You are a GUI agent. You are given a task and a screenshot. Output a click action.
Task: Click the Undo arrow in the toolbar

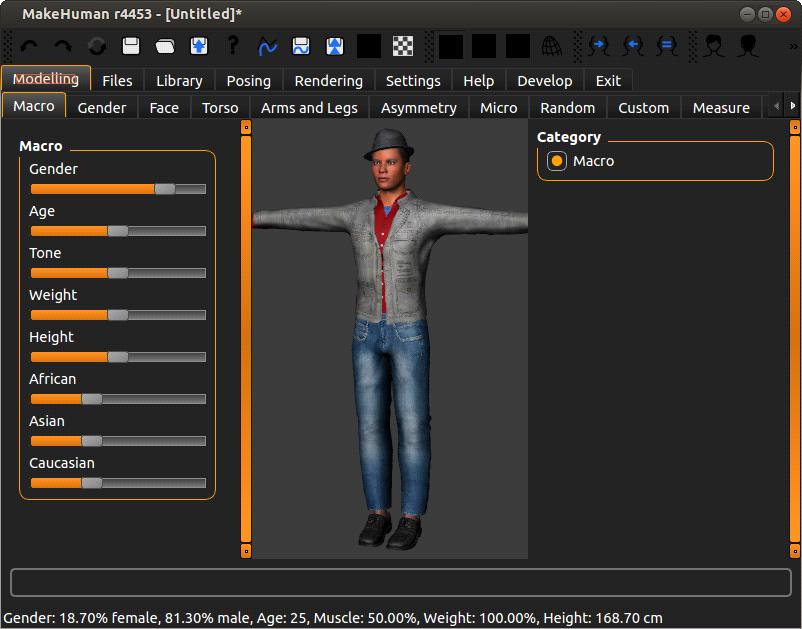click(29, 46)
